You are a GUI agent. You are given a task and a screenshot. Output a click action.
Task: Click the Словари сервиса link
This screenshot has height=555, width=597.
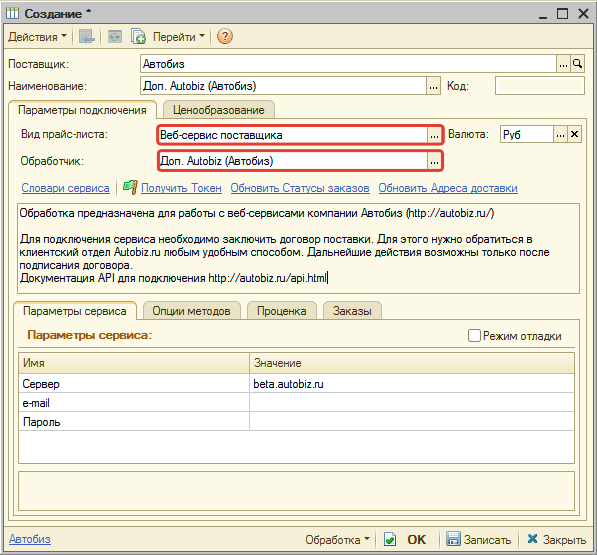click(x=65, y=188)
